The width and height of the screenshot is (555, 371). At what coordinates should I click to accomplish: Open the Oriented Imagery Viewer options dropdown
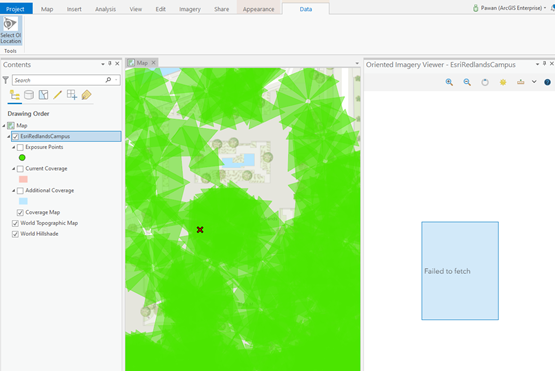[537, 64]
